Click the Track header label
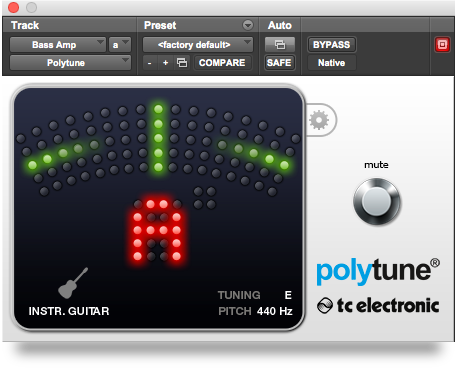The image size is (458, 371). 25,25
